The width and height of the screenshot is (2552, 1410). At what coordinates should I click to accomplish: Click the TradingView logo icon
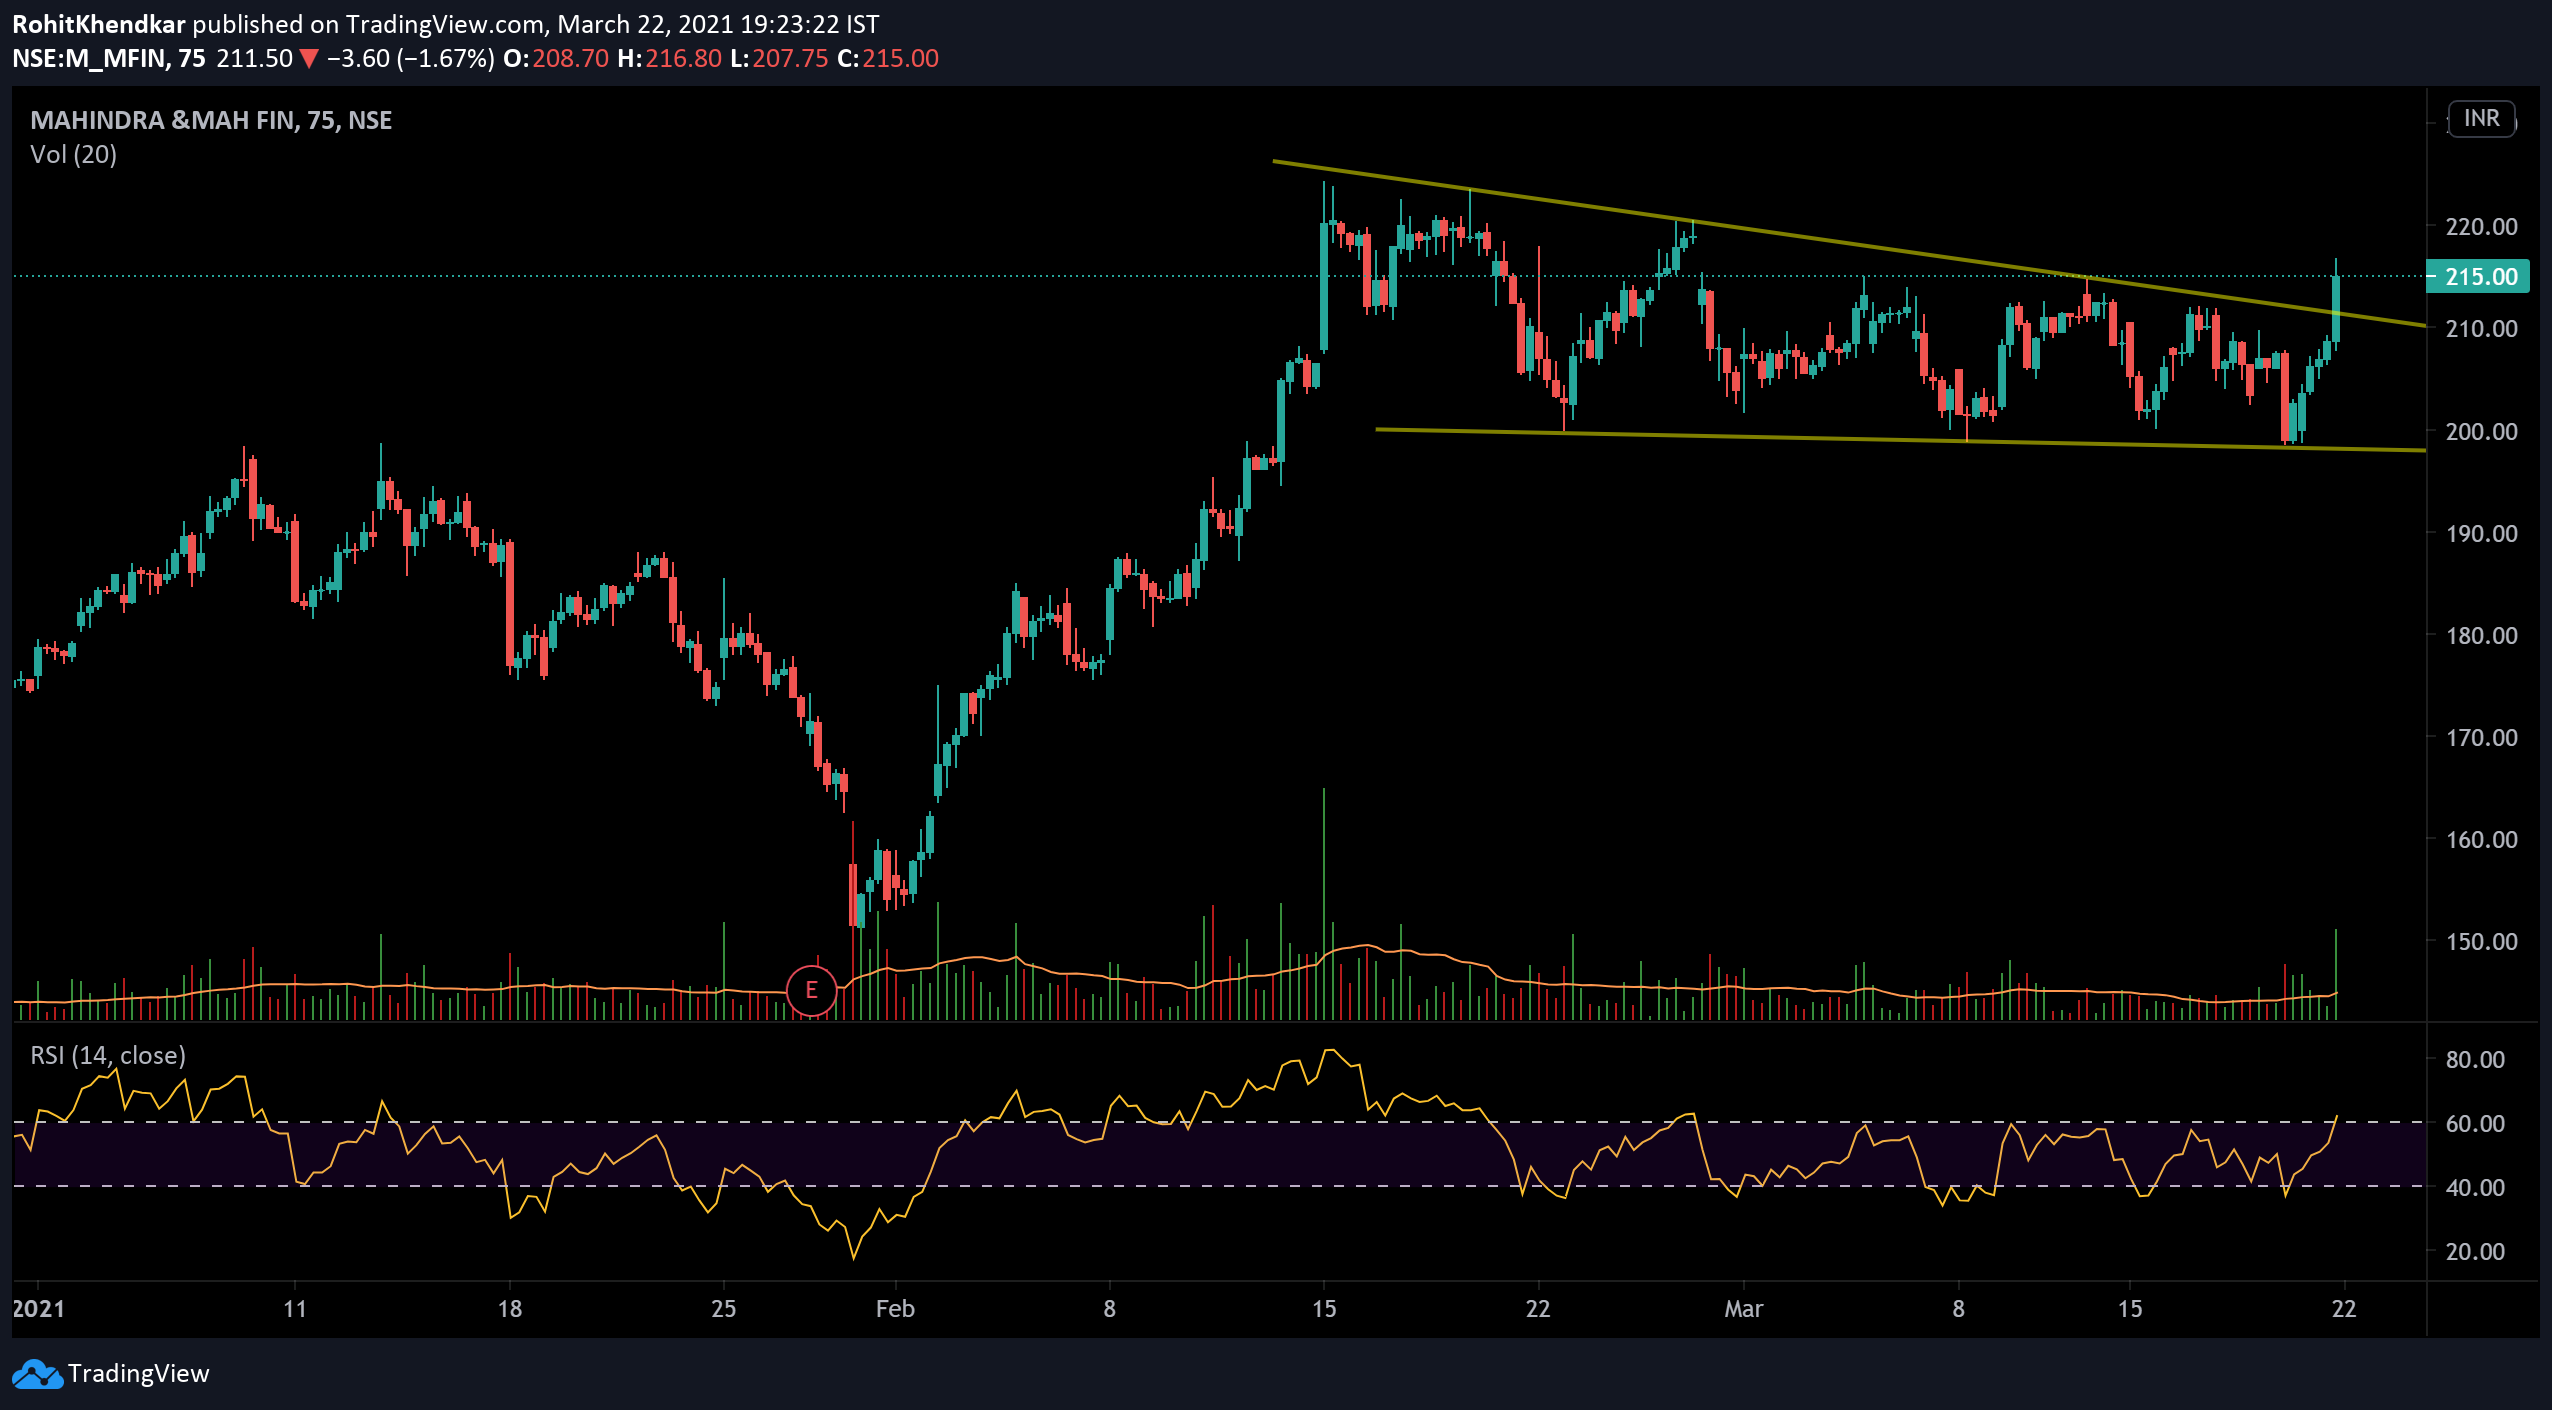point(38,1374)
